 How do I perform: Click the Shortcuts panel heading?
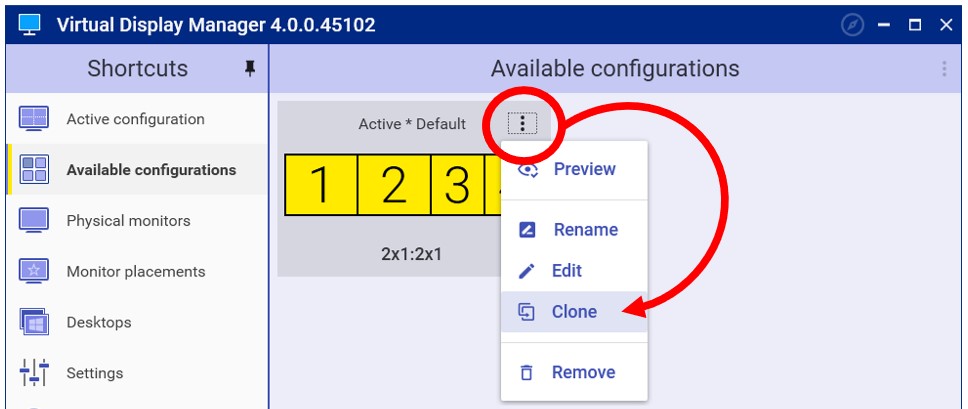pos(138,68)
